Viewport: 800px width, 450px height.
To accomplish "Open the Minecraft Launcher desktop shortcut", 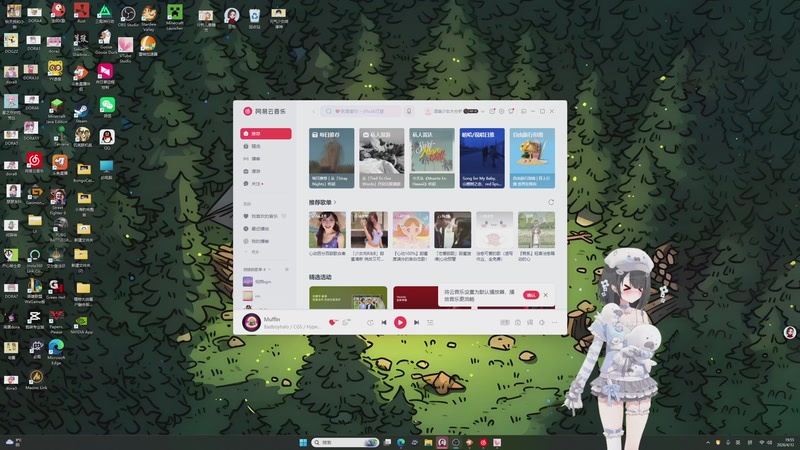I will pos(174,16).
